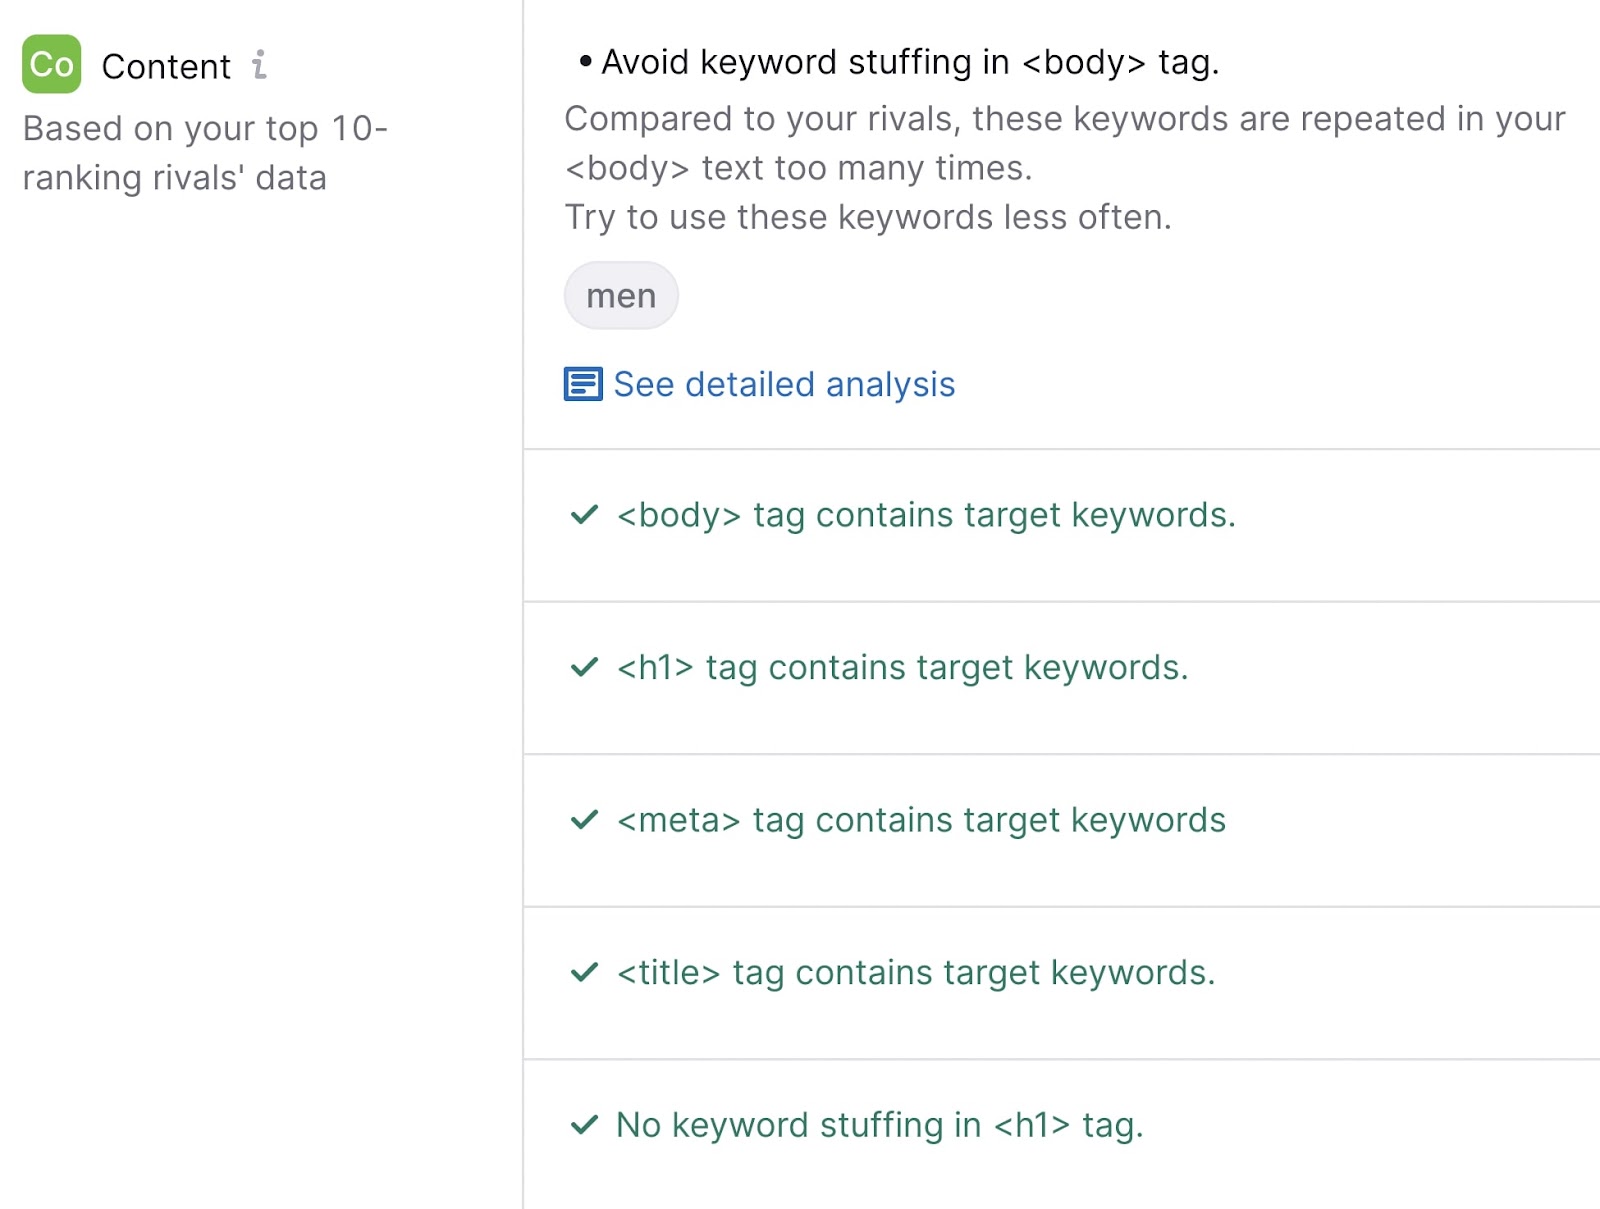Click '<title> tag contains target keywords' row
Screen dimensions: 1600x1209
[916, 972]
